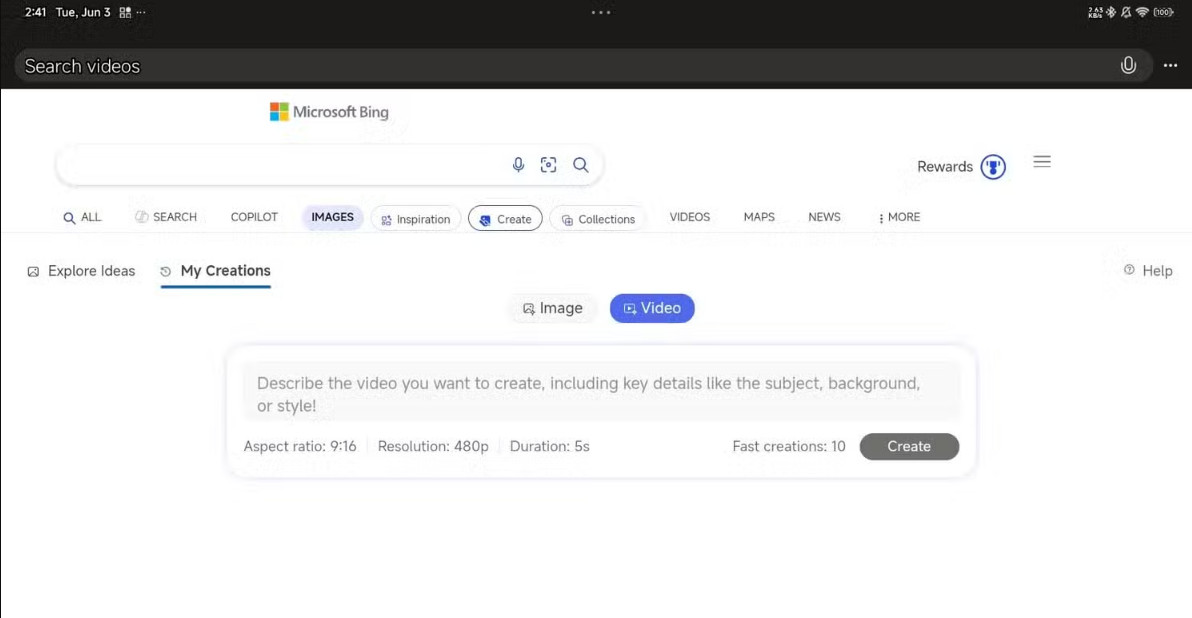Click the Help question mark icon

coord(1129,270)
